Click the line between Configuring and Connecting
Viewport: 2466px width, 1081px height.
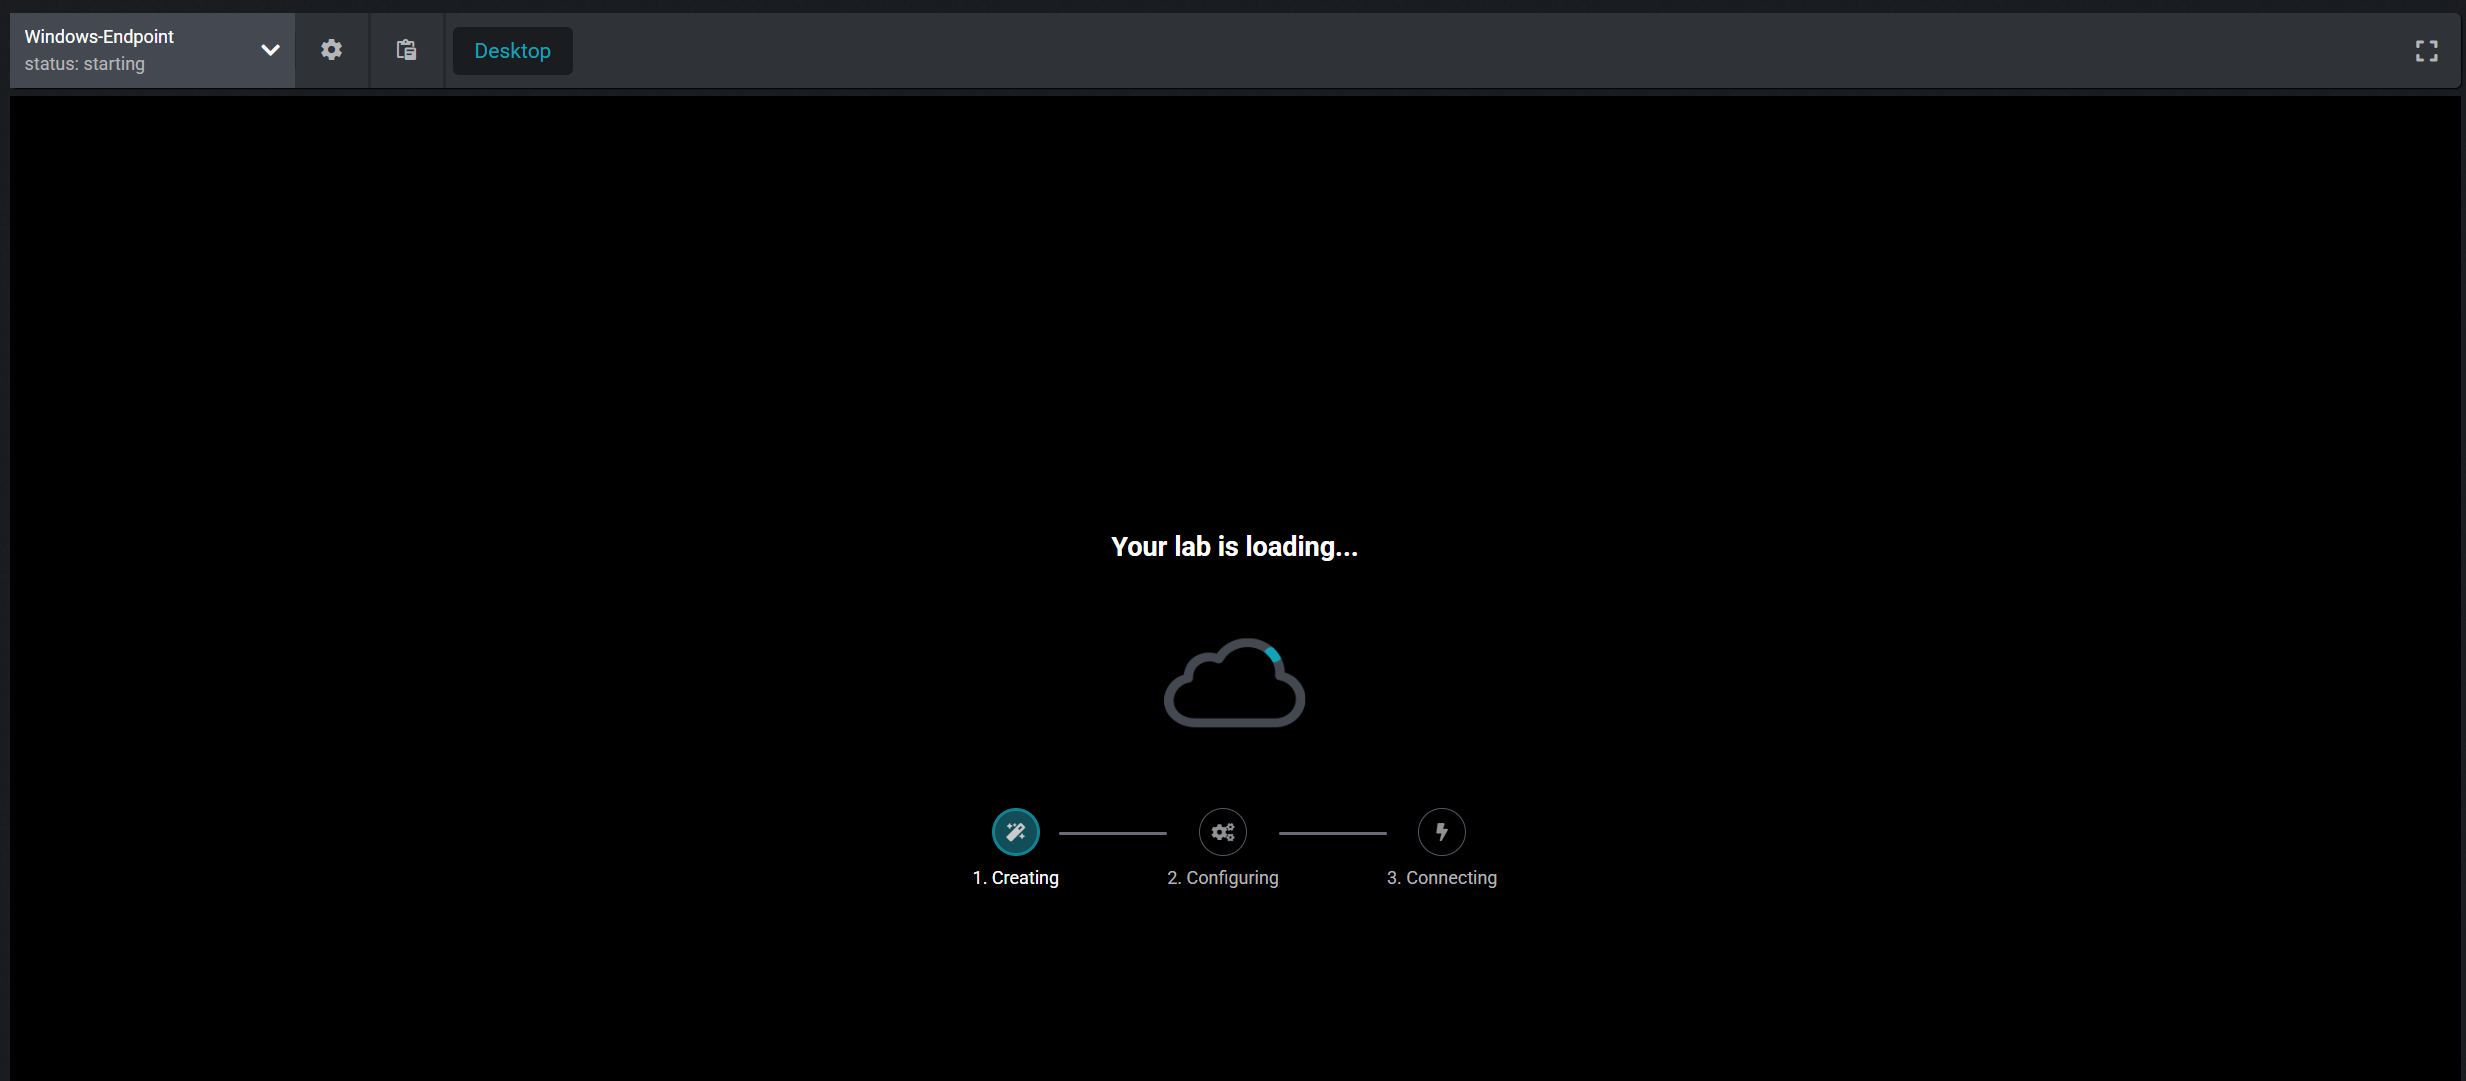pos(1332,833)
